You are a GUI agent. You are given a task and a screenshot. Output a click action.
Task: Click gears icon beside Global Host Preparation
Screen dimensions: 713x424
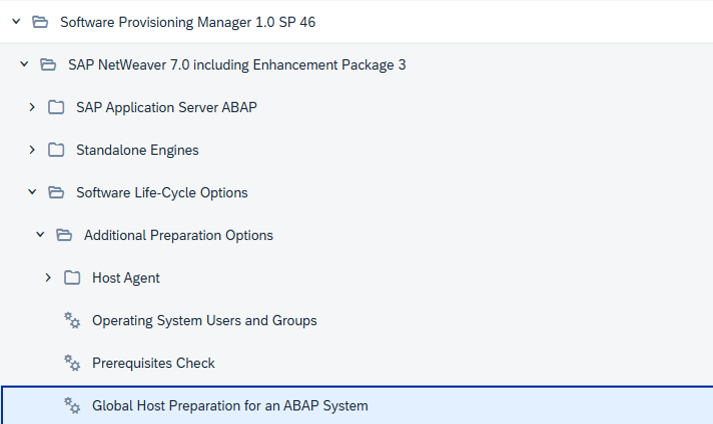pos(72,405)
